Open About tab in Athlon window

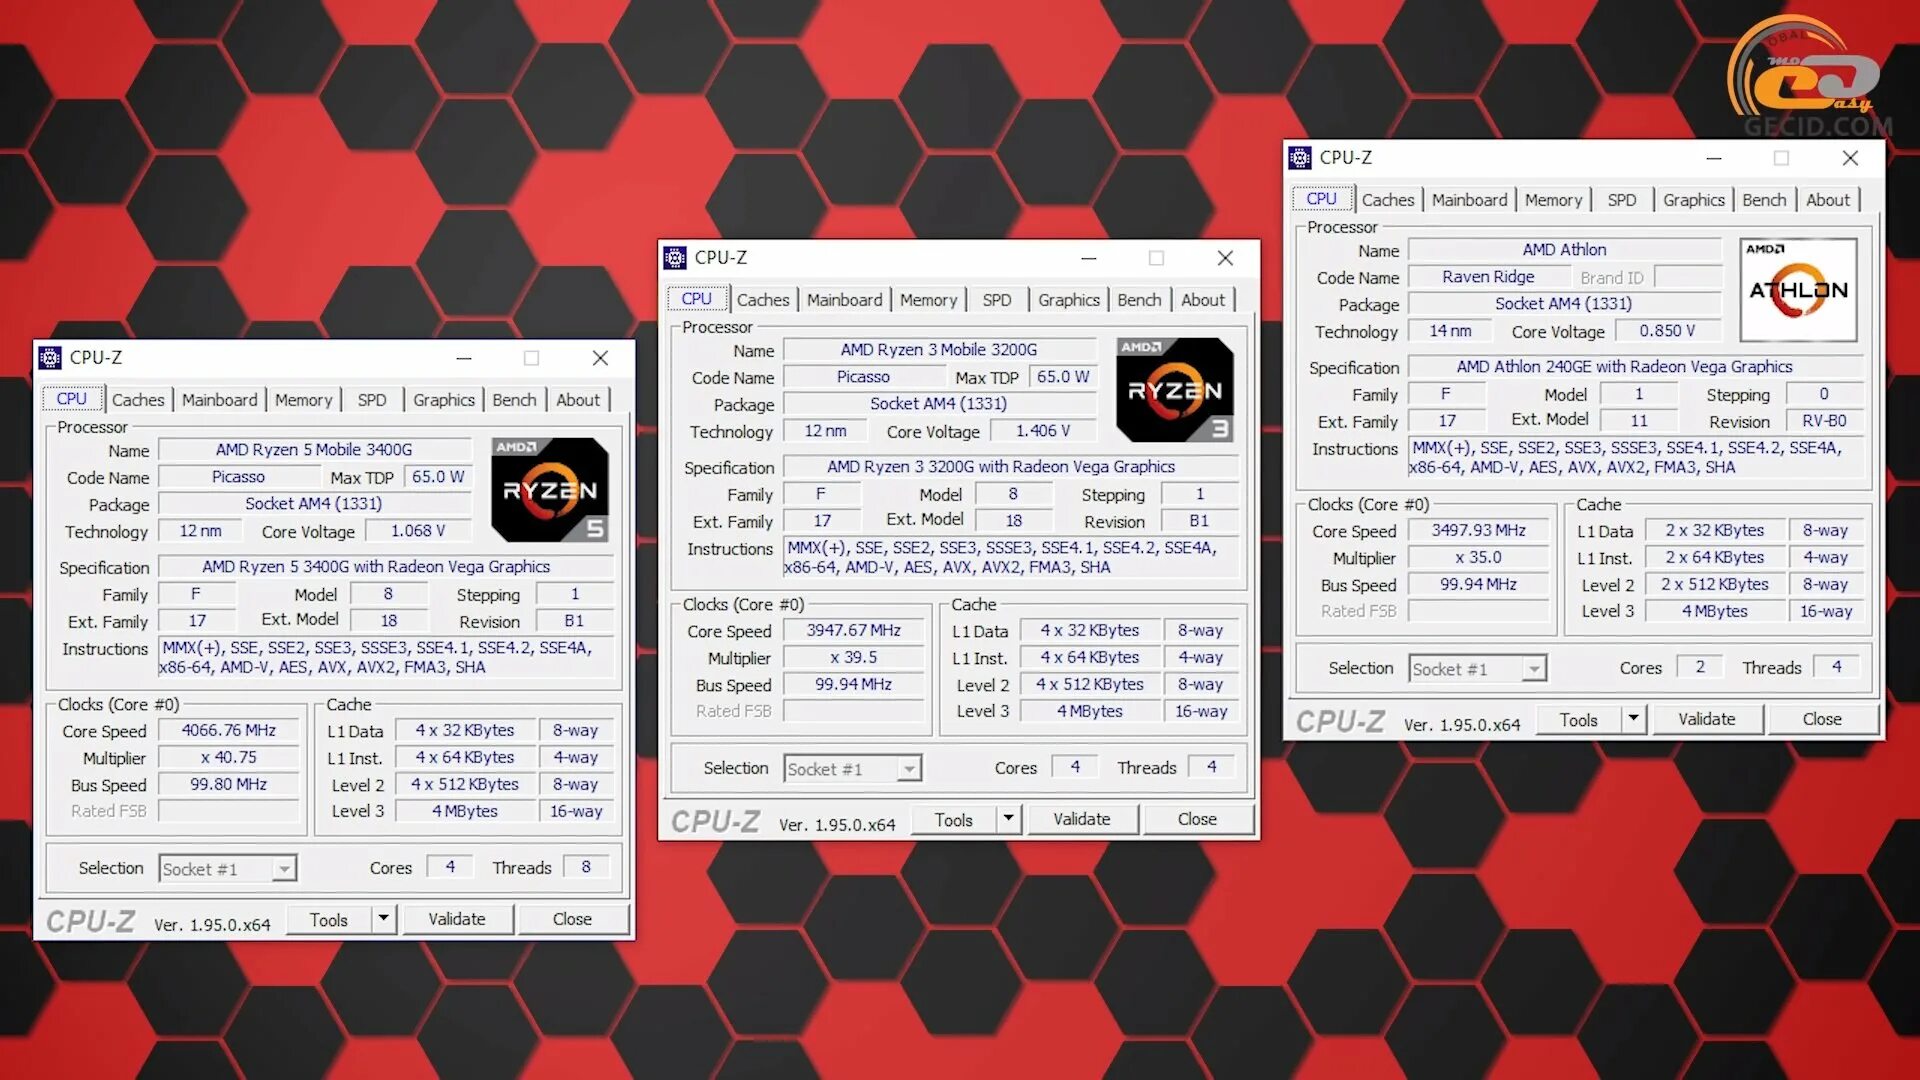(1828, 200)
